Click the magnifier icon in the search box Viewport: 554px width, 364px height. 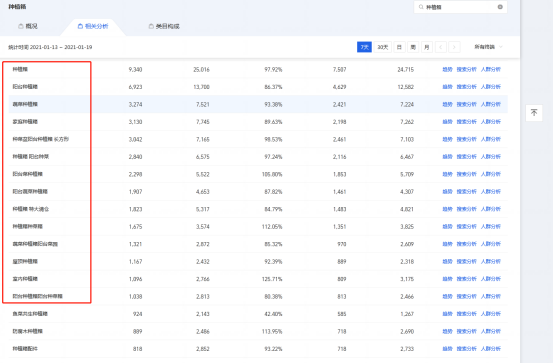(421, 7)
